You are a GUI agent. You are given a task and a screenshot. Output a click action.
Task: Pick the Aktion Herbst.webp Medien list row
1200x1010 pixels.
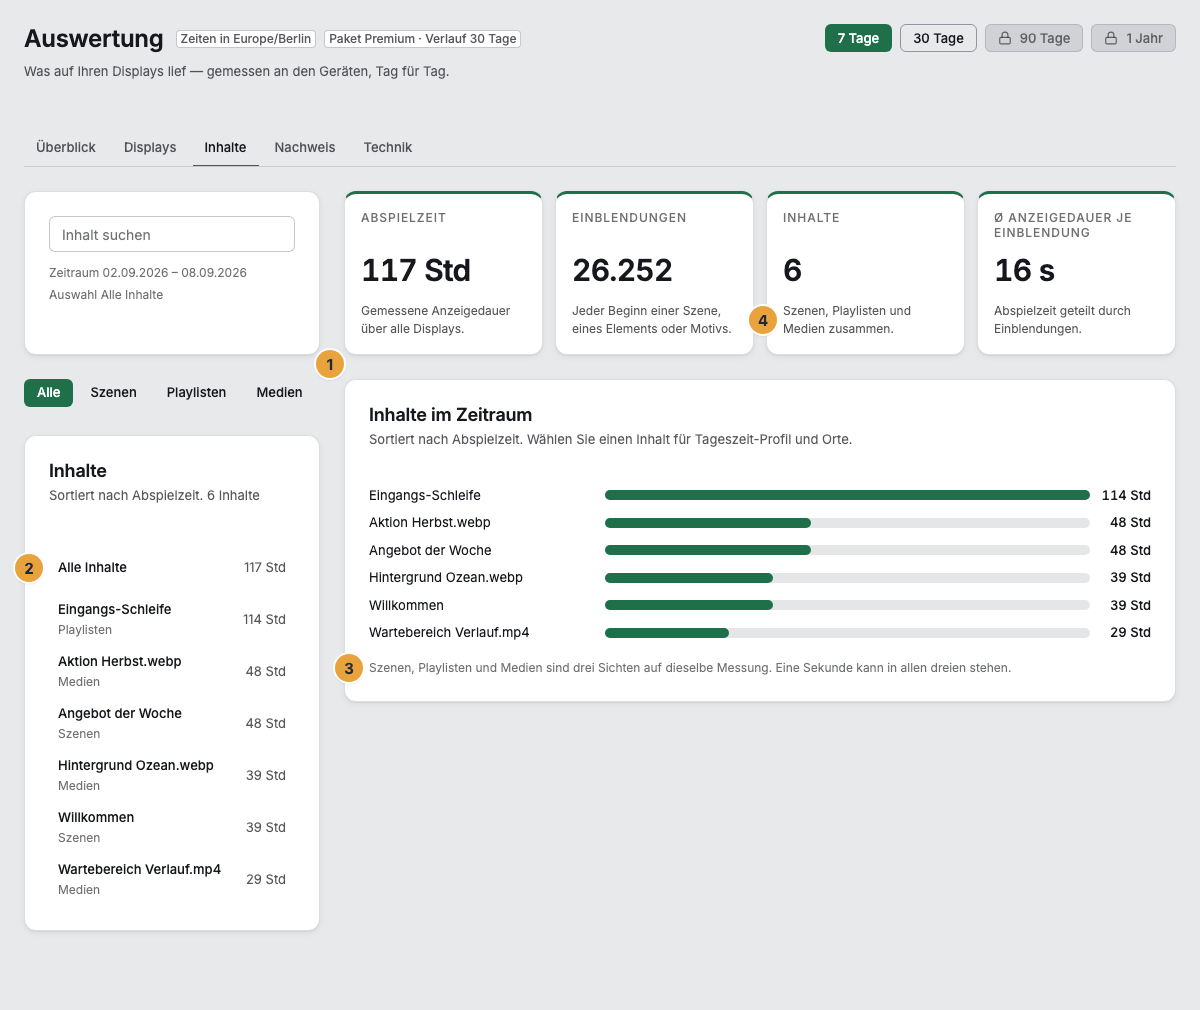coord(172,671)
